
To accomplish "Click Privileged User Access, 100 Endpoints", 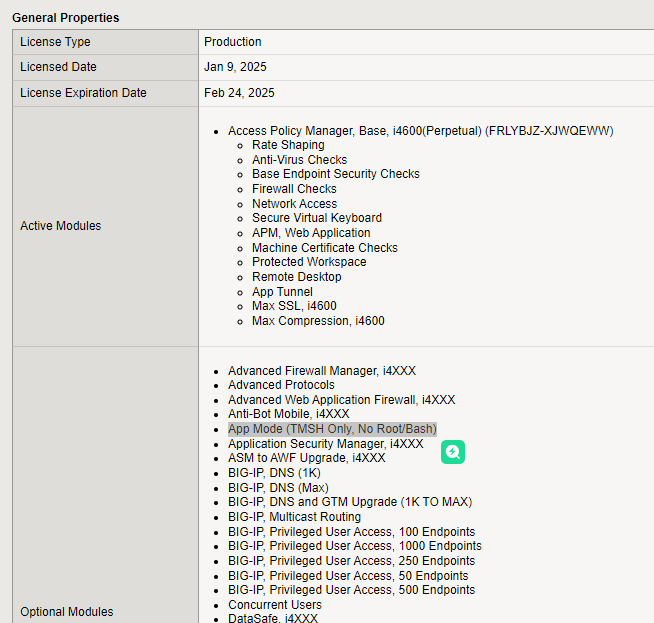I will pos(352,532).
